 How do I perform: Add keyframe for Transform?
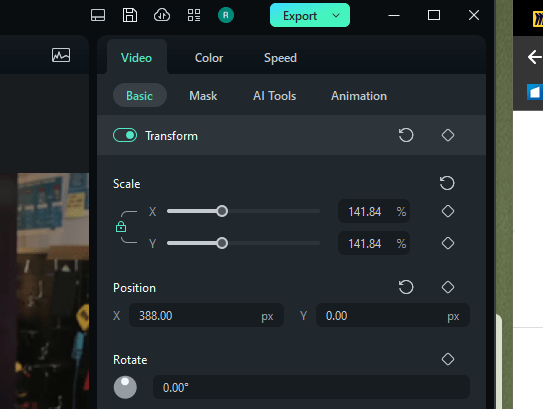coord(448,135)
